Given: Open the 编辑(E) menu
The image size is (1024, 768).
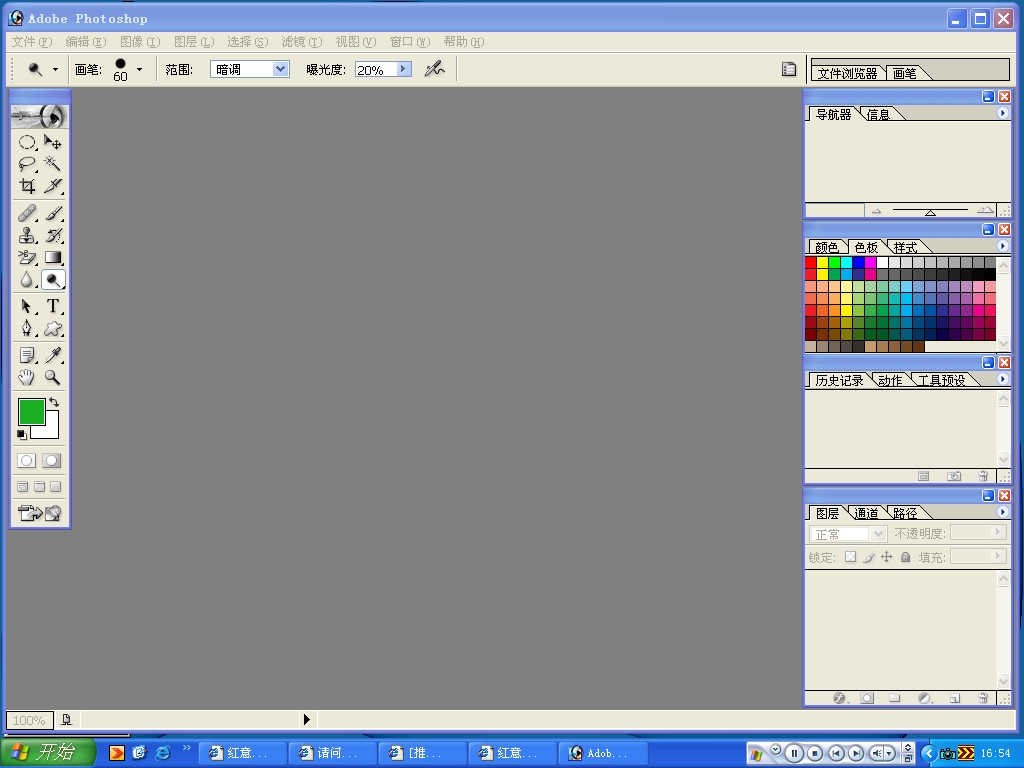Looking at the screenshot, I should point(86,42).
